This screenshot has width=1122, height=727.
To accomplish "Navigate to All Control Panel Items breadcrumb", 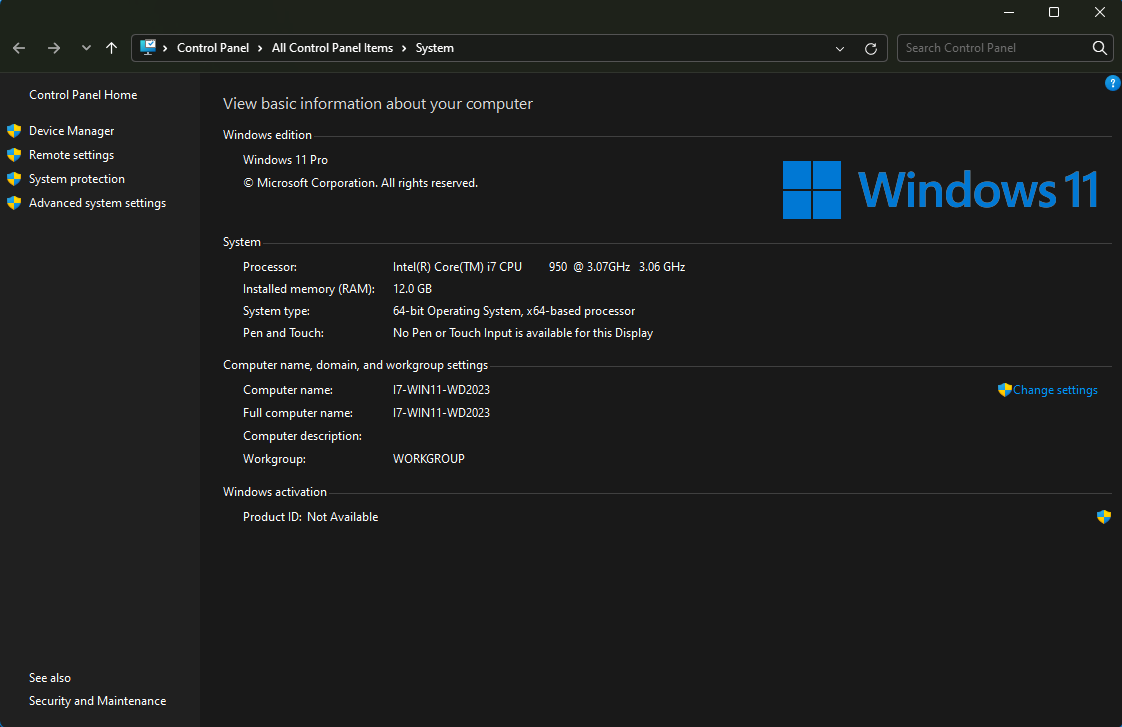I will [332, 48].
